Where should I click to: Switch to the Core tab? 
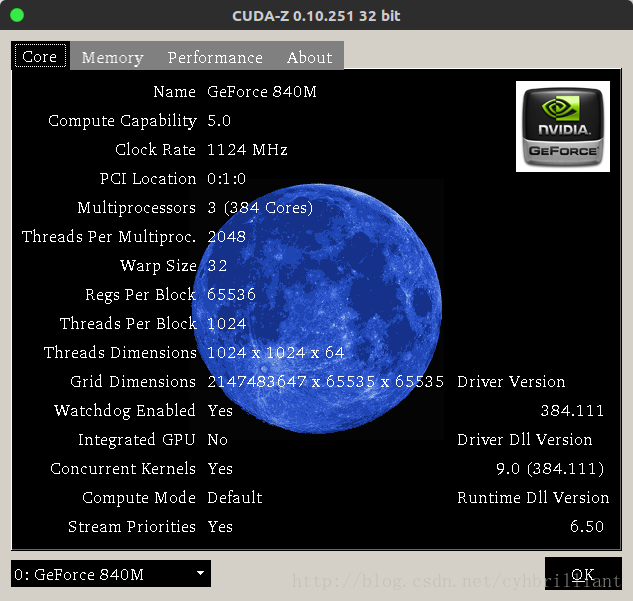pos(40,56)
